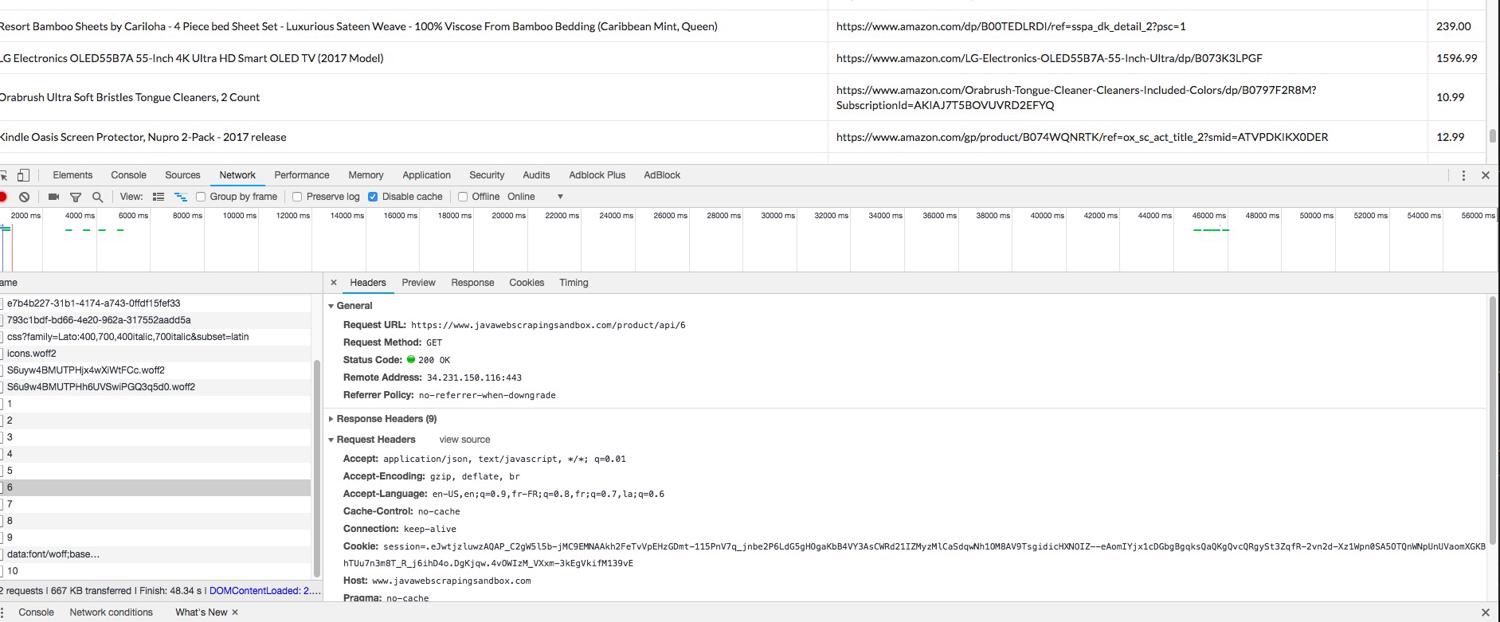Select the What's New drawer tab
The width and height of the screenshot is (1500, 622).
(201, 612)
